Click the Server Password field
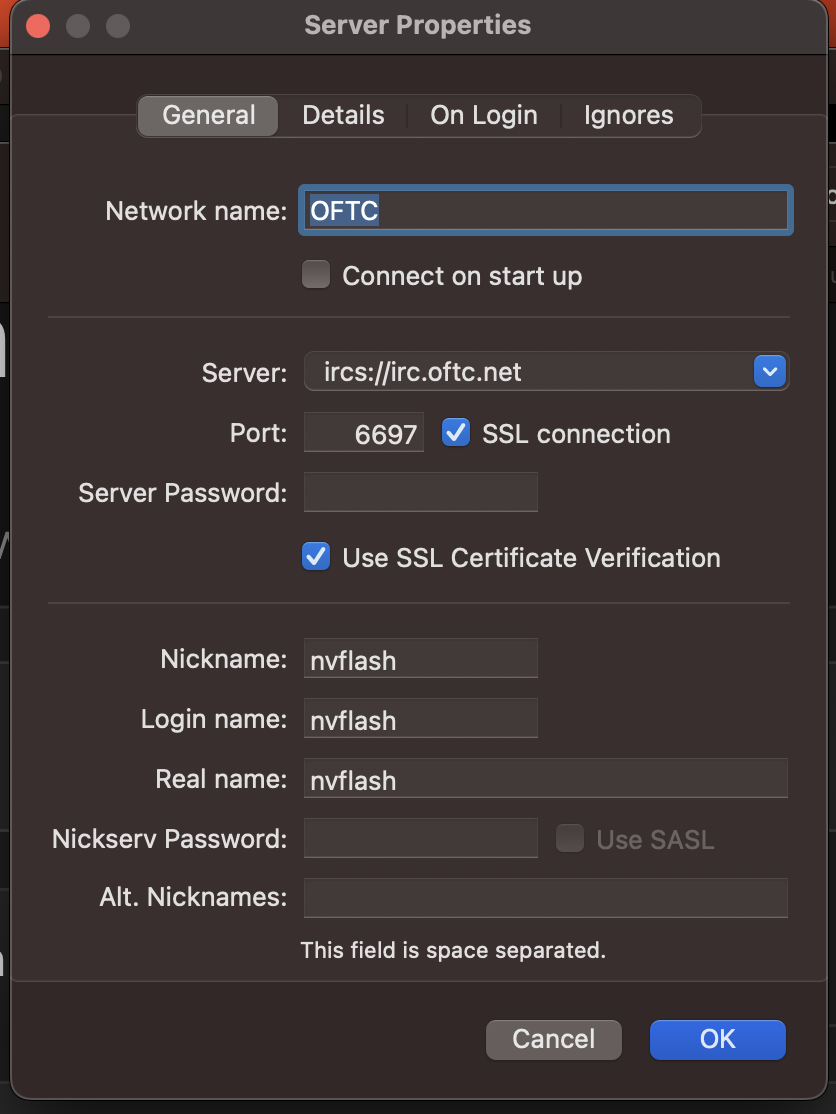The image size is (836, 1114). [420, 492]
